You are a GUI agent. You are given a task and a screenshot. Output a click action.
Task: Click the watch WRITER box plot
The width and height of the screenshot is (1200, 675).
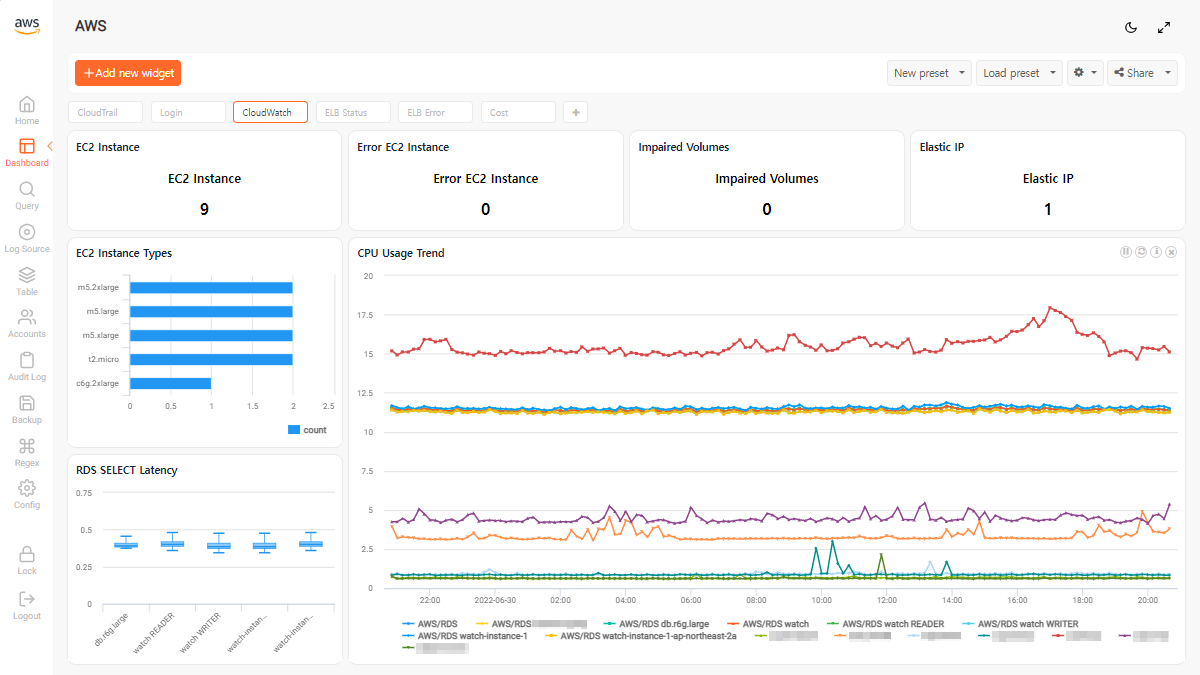point(218,545)
